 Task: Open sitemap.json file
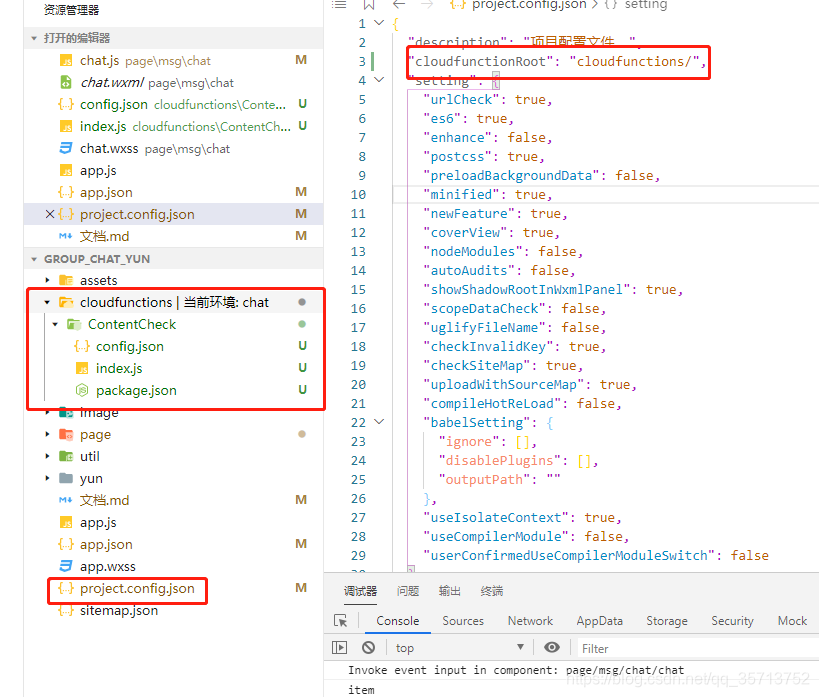pyautogui.click(x=119, y=610)
